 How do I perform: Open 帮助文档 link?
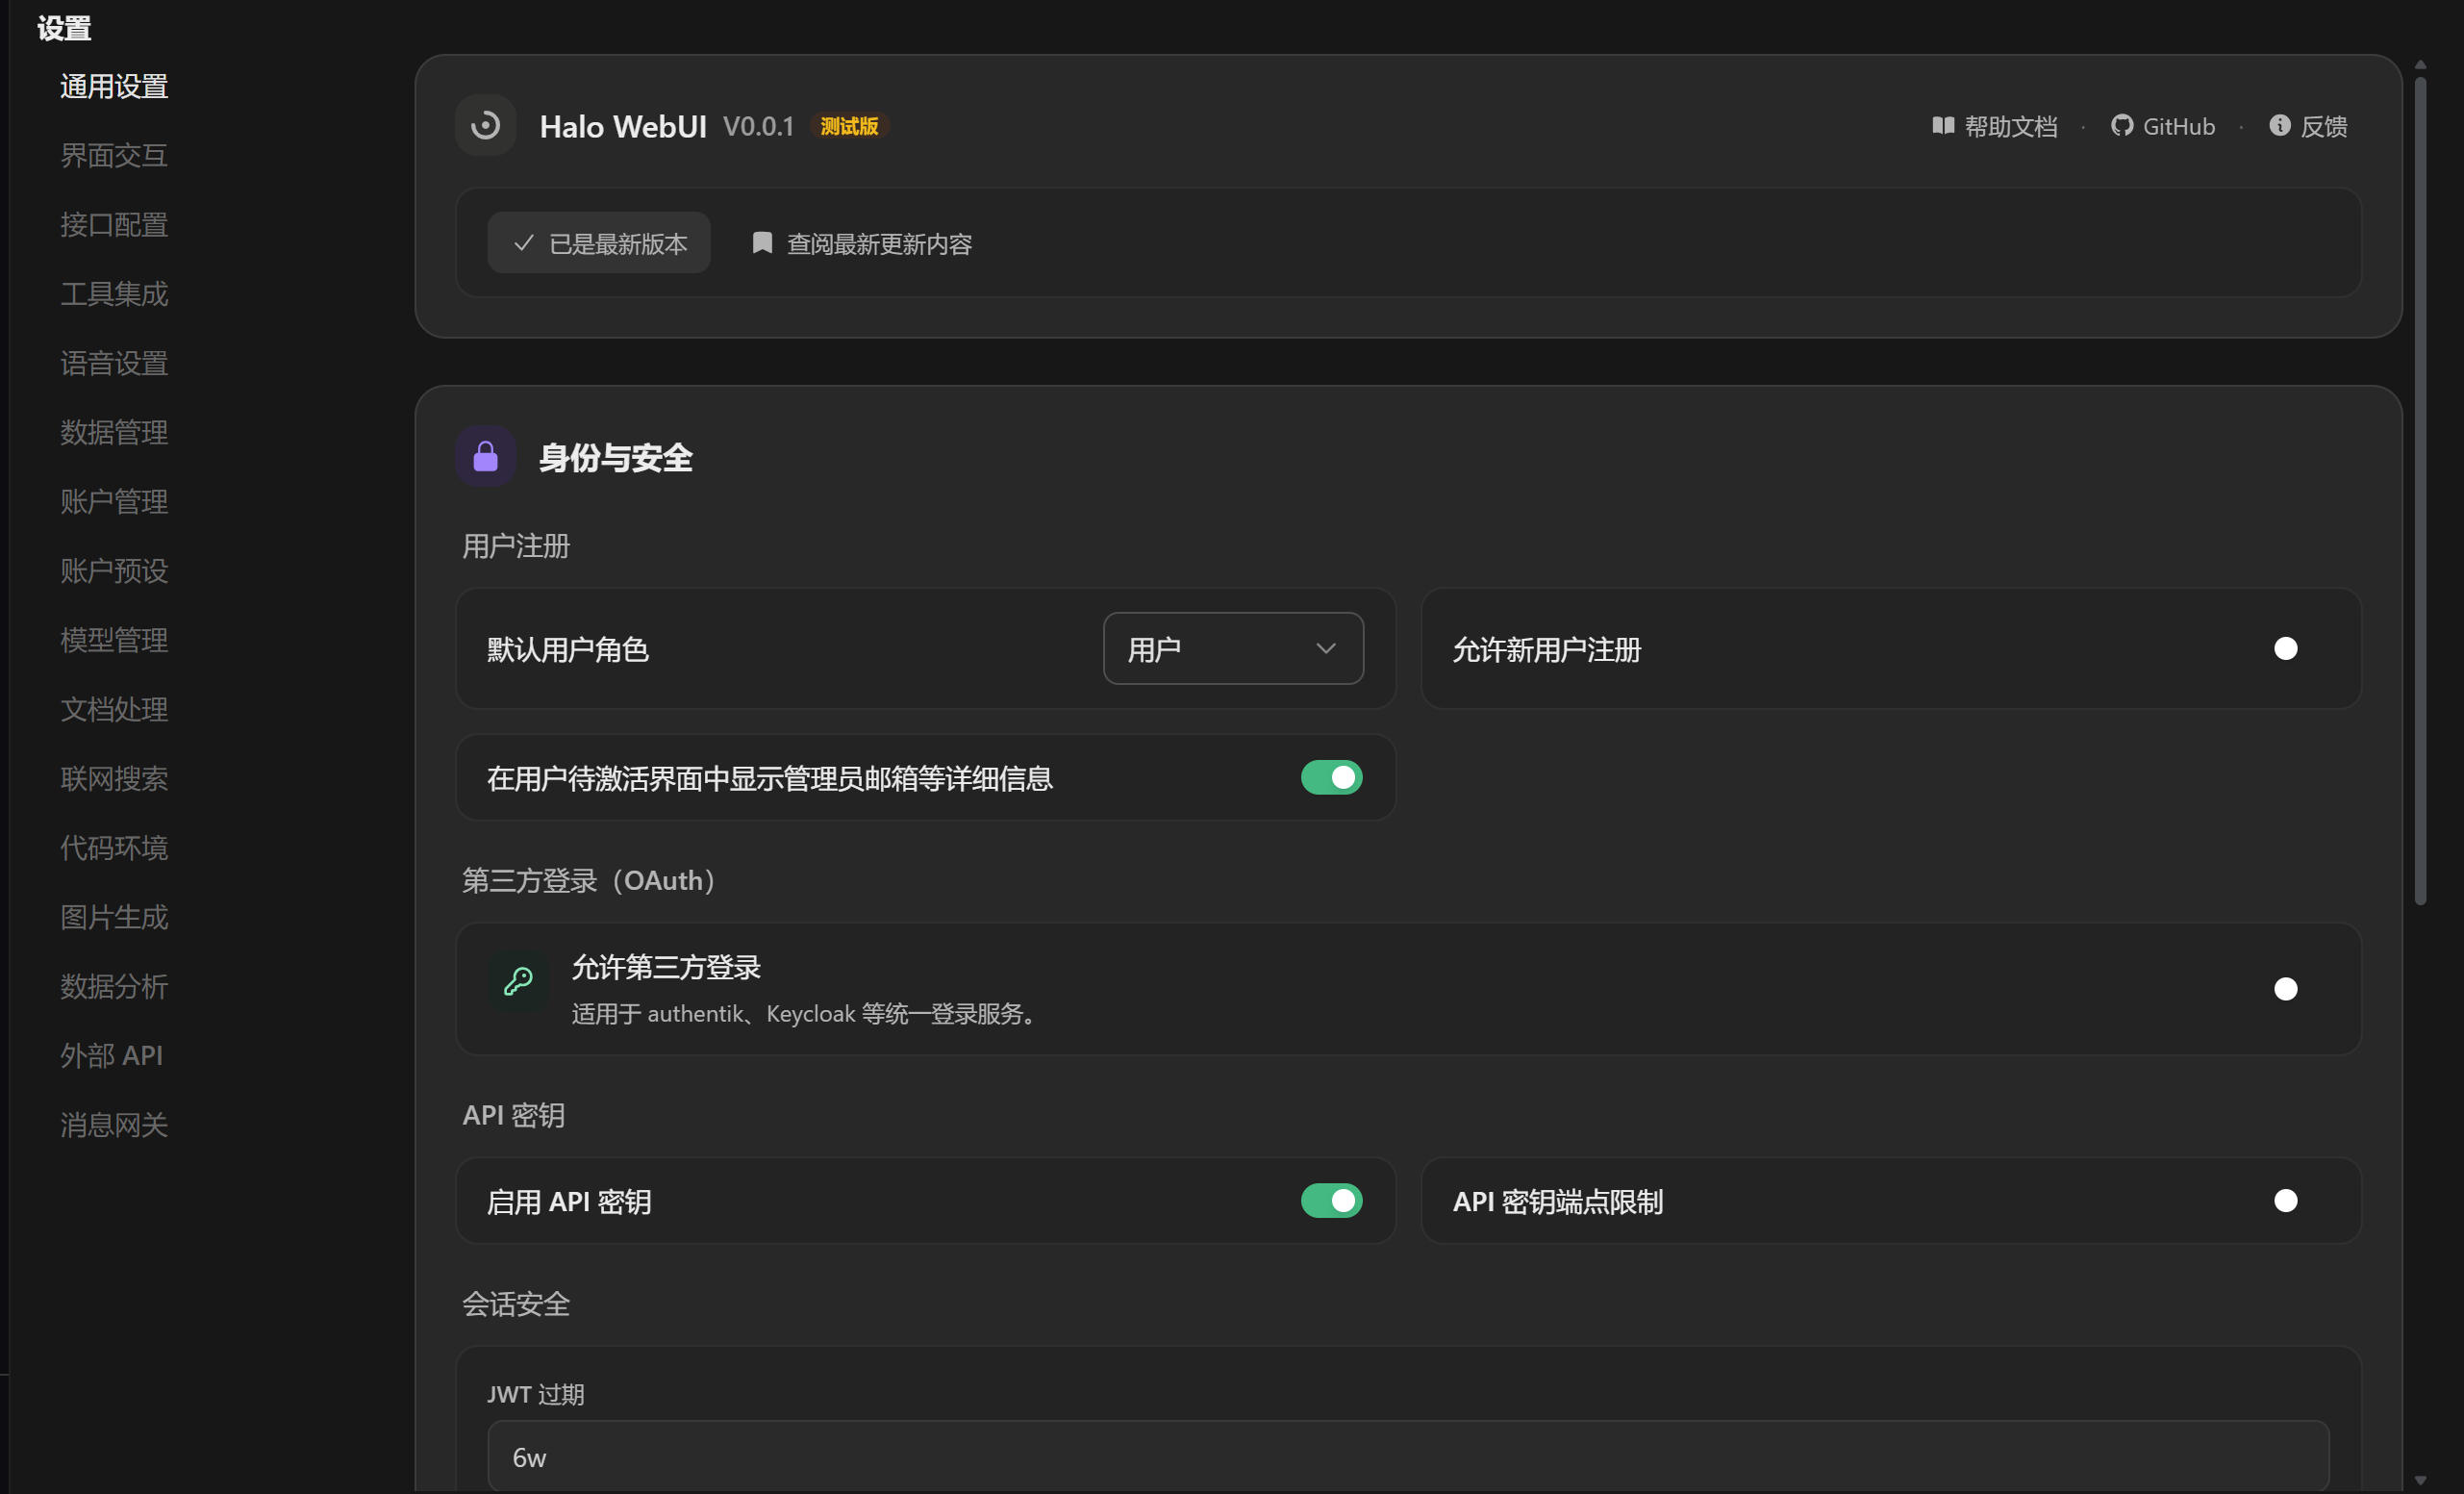coord(1994,126)
